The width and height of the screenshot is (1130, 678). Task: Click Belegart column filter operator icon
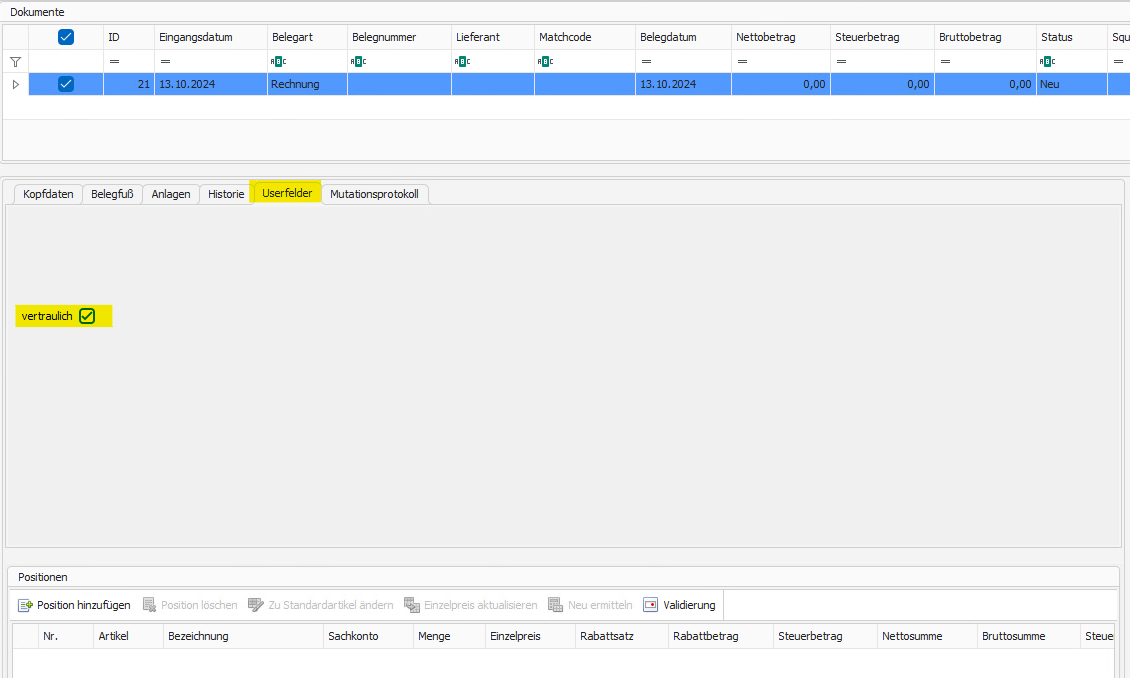[x=278, y=62]
